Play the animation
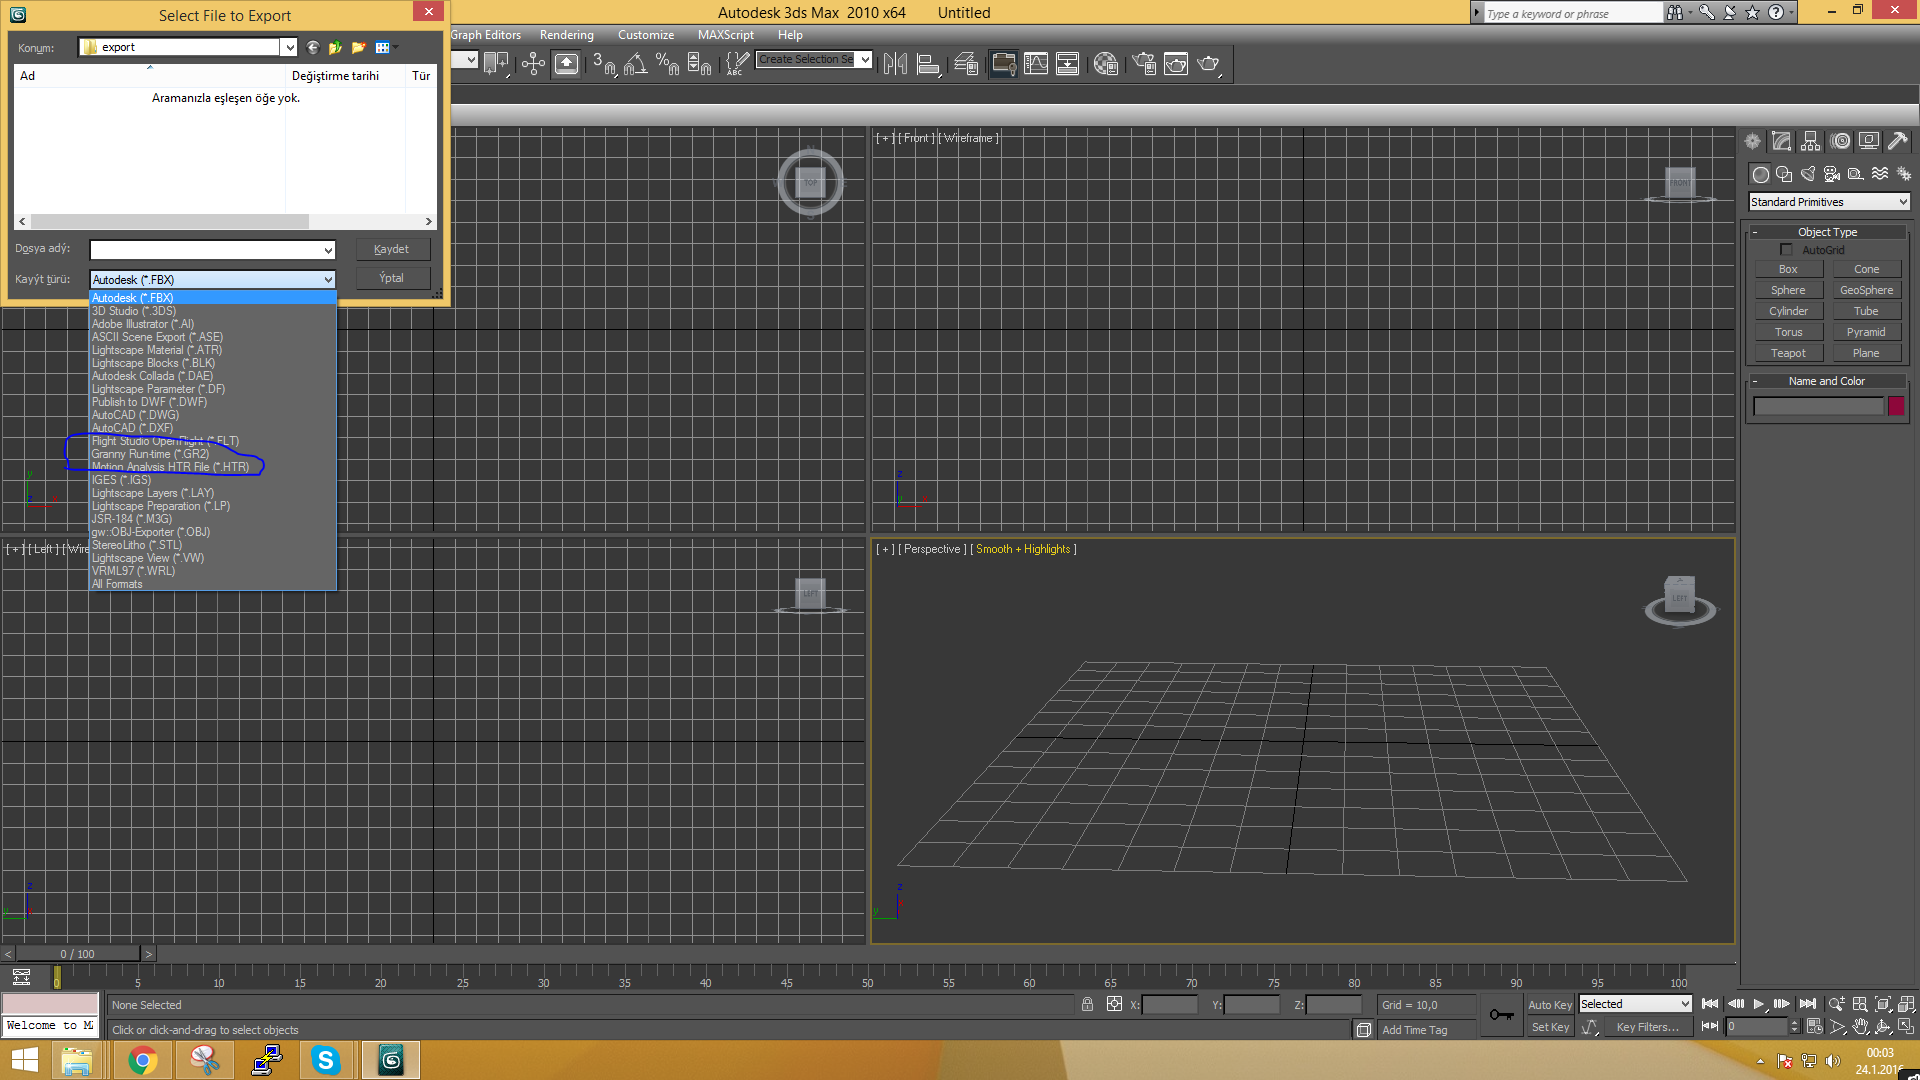Screen dimensions: 1920x1080 (x=1759, y=1004)
